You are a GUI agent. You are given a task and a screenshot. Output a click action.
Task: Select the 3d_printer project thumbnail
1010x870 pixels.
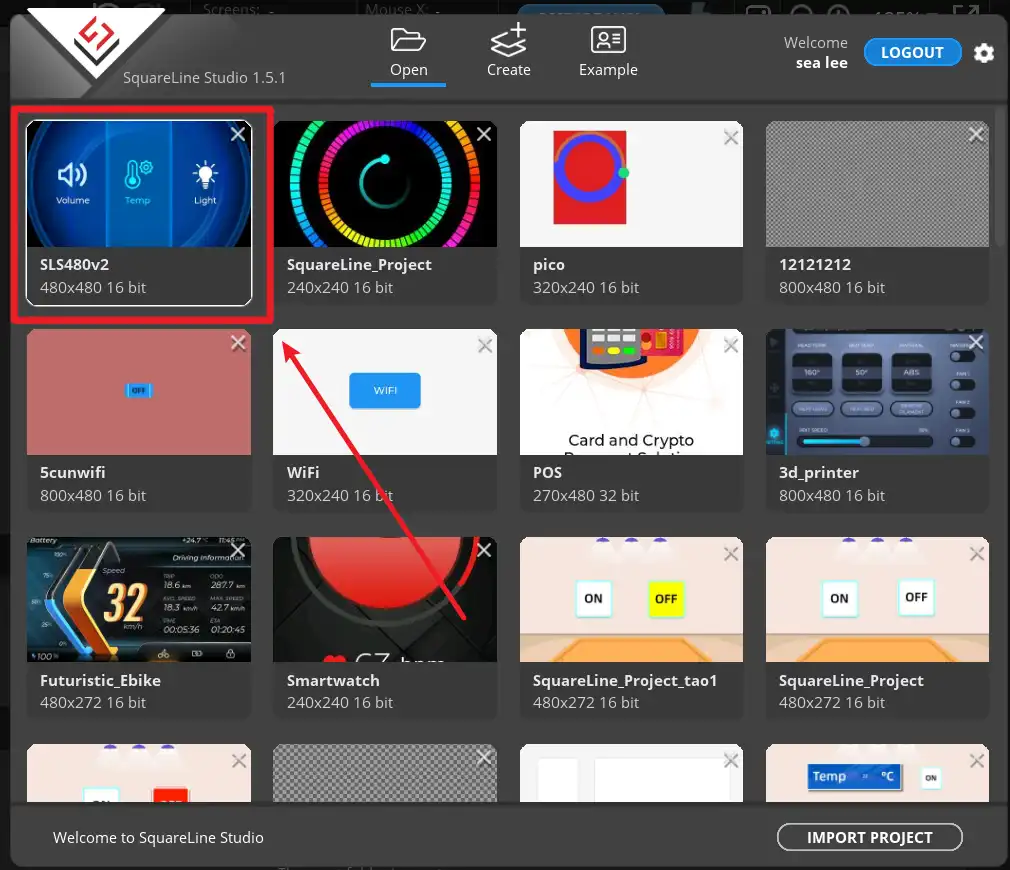(x=877, y=392)
